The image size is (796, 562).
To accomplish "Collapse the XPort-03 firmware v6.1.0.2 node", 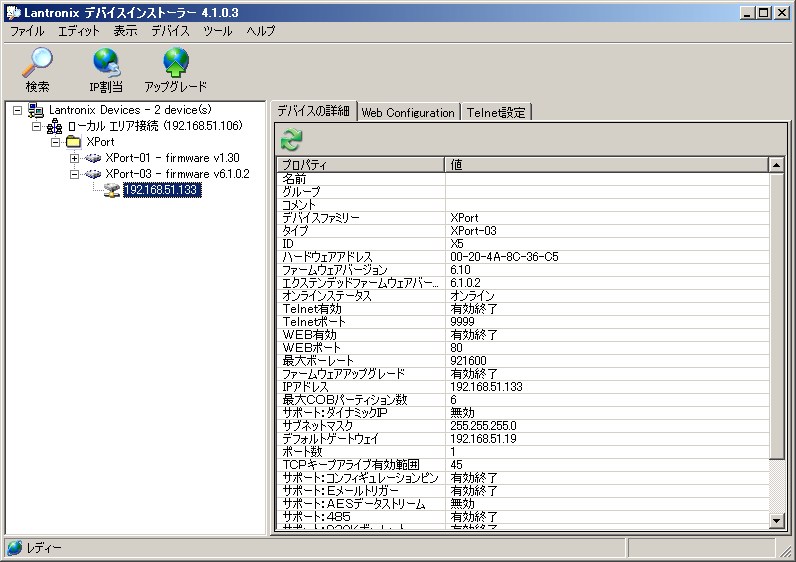I will [74, 174].
